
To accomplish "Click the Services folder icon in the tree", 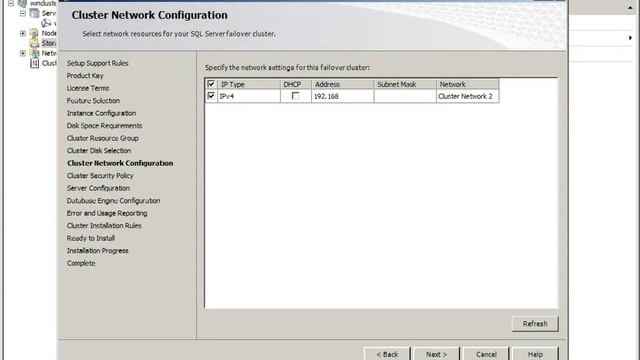I will pos(35,13).
